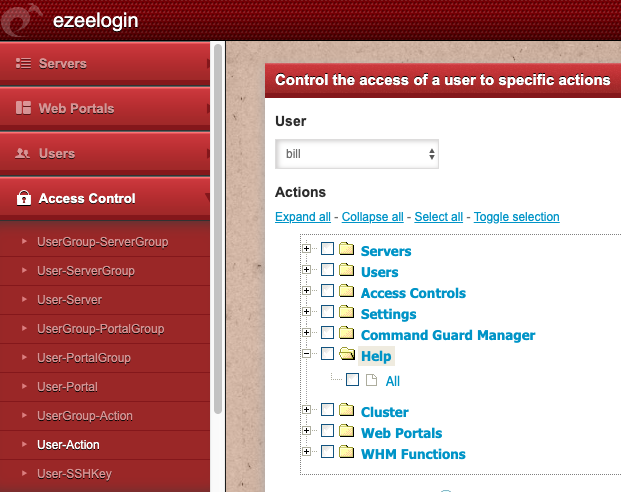Expand the Cluster tree node

click(306, 410)
